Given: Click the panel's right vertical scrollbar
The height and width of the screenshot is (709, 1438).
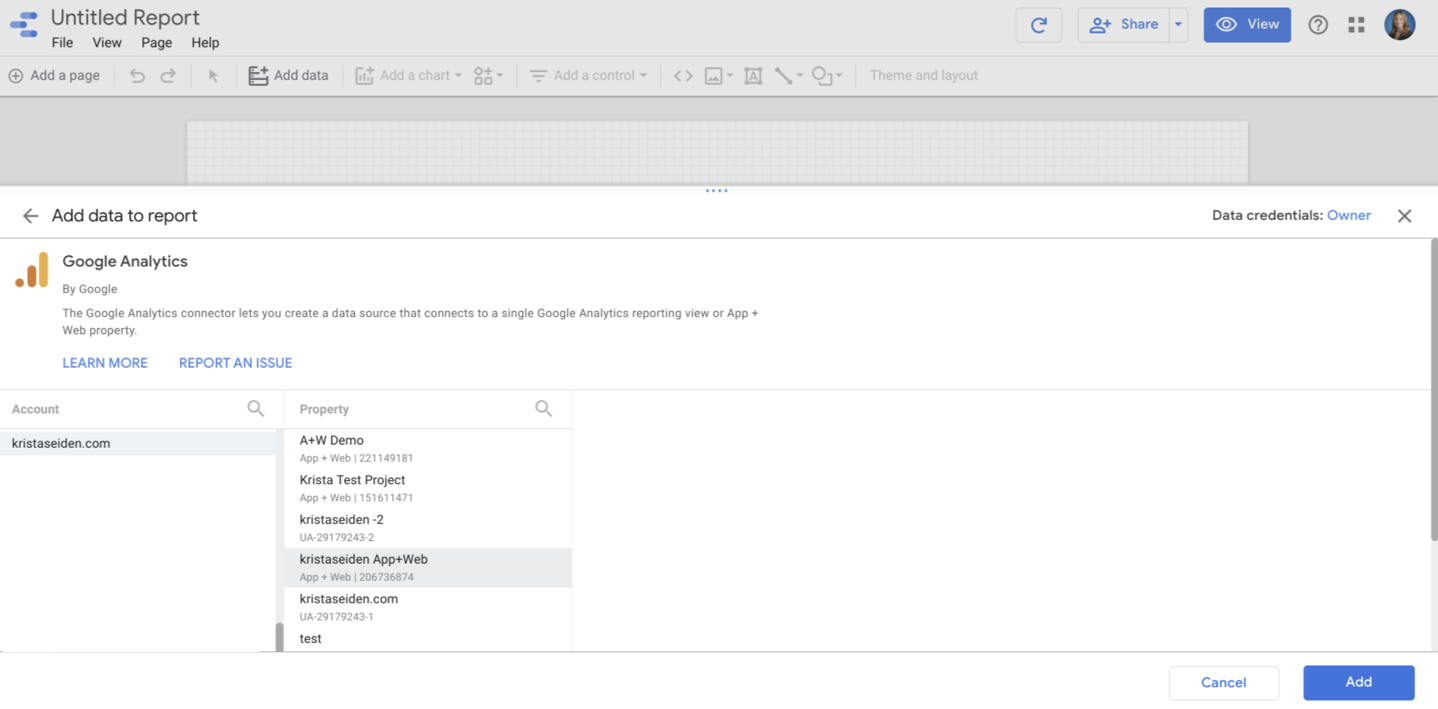Looking at the screenshot, I should pyautogui.click(x=1433, y=390).
